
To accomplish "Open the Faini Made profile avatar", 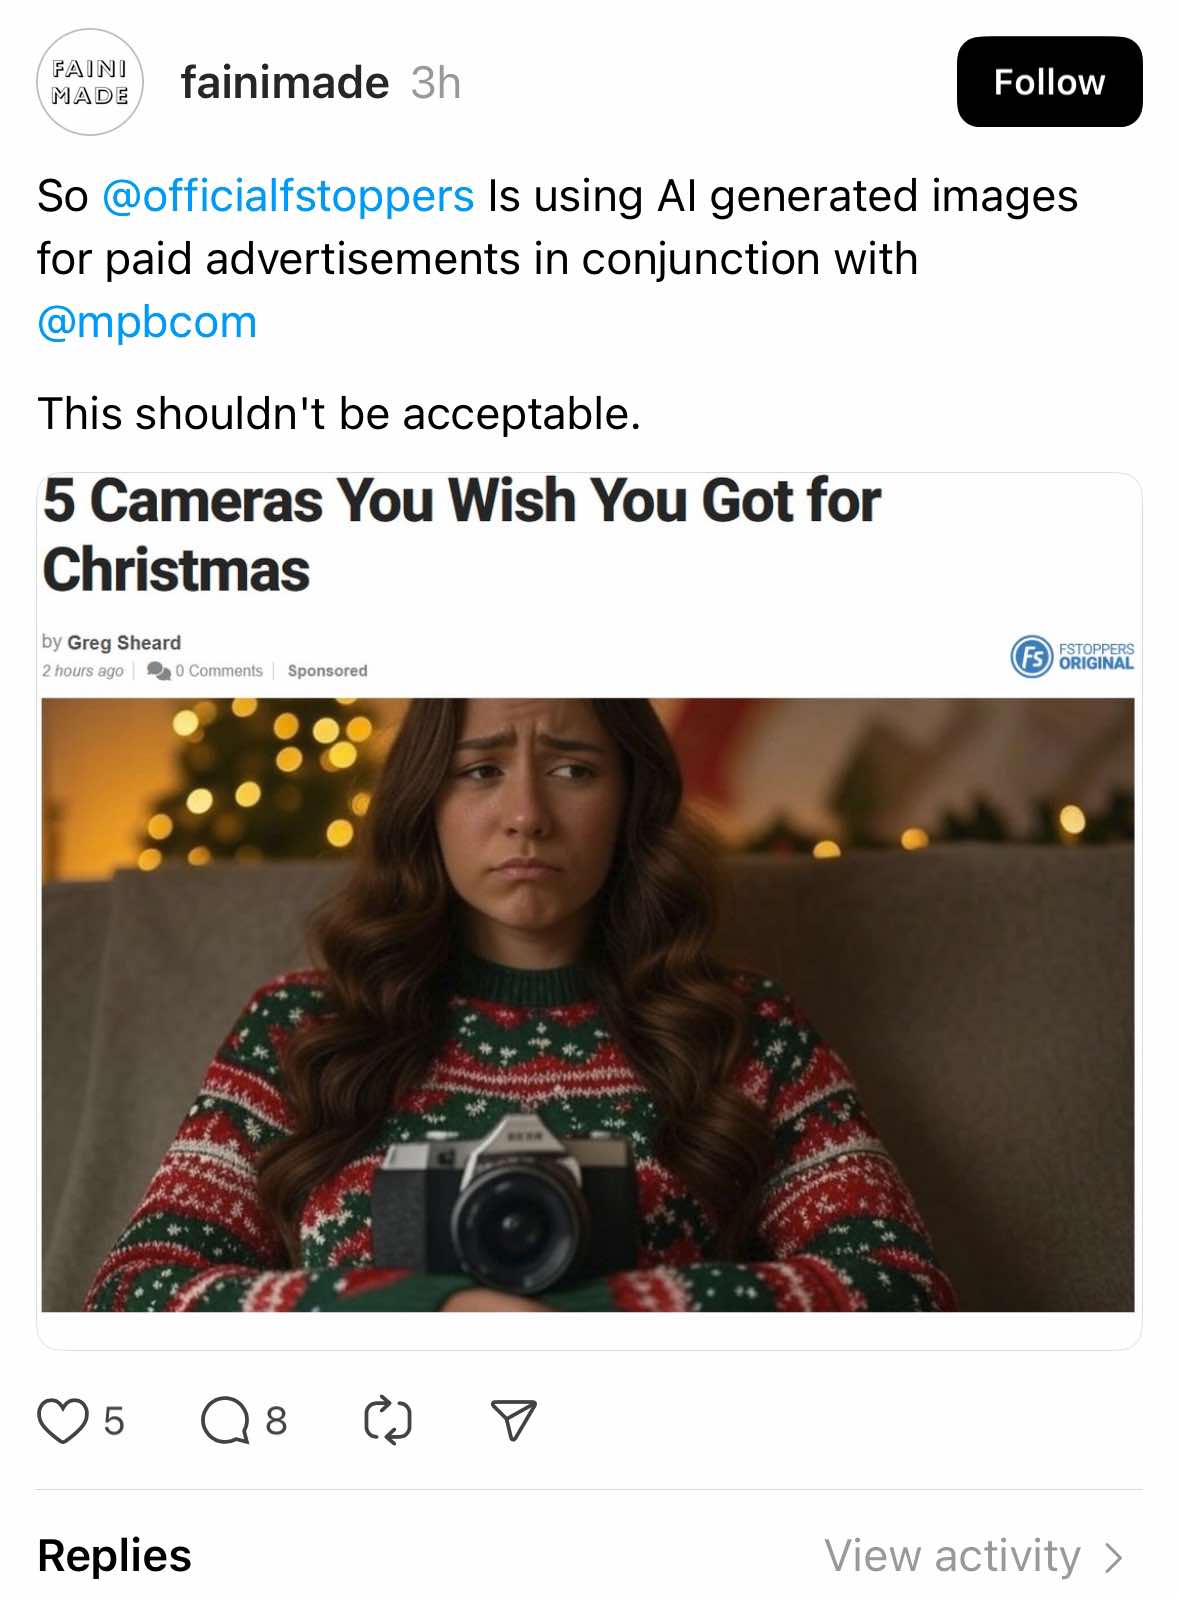I will (90, 82).
